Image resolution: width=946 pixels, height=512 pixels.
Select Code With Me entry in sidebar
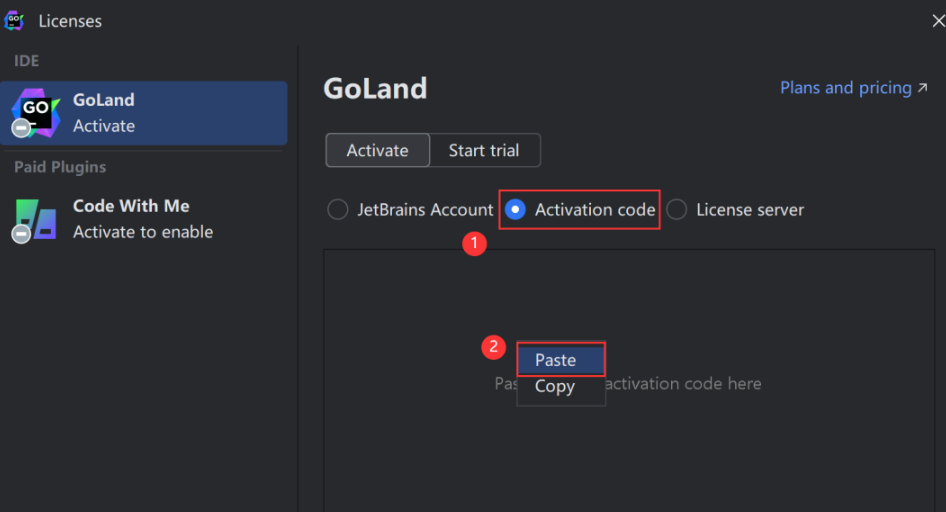[x=144, y=220]
